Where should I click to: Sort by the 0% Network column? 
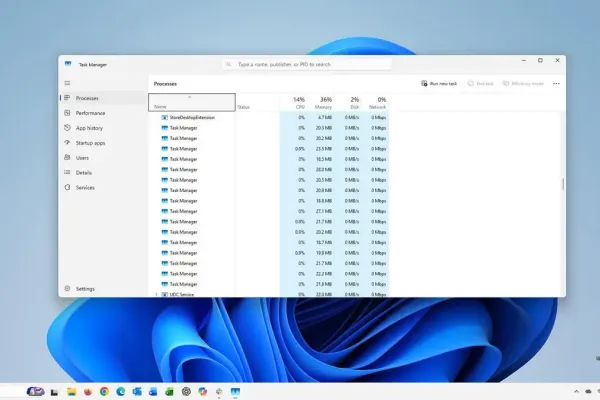coord(375,102)
